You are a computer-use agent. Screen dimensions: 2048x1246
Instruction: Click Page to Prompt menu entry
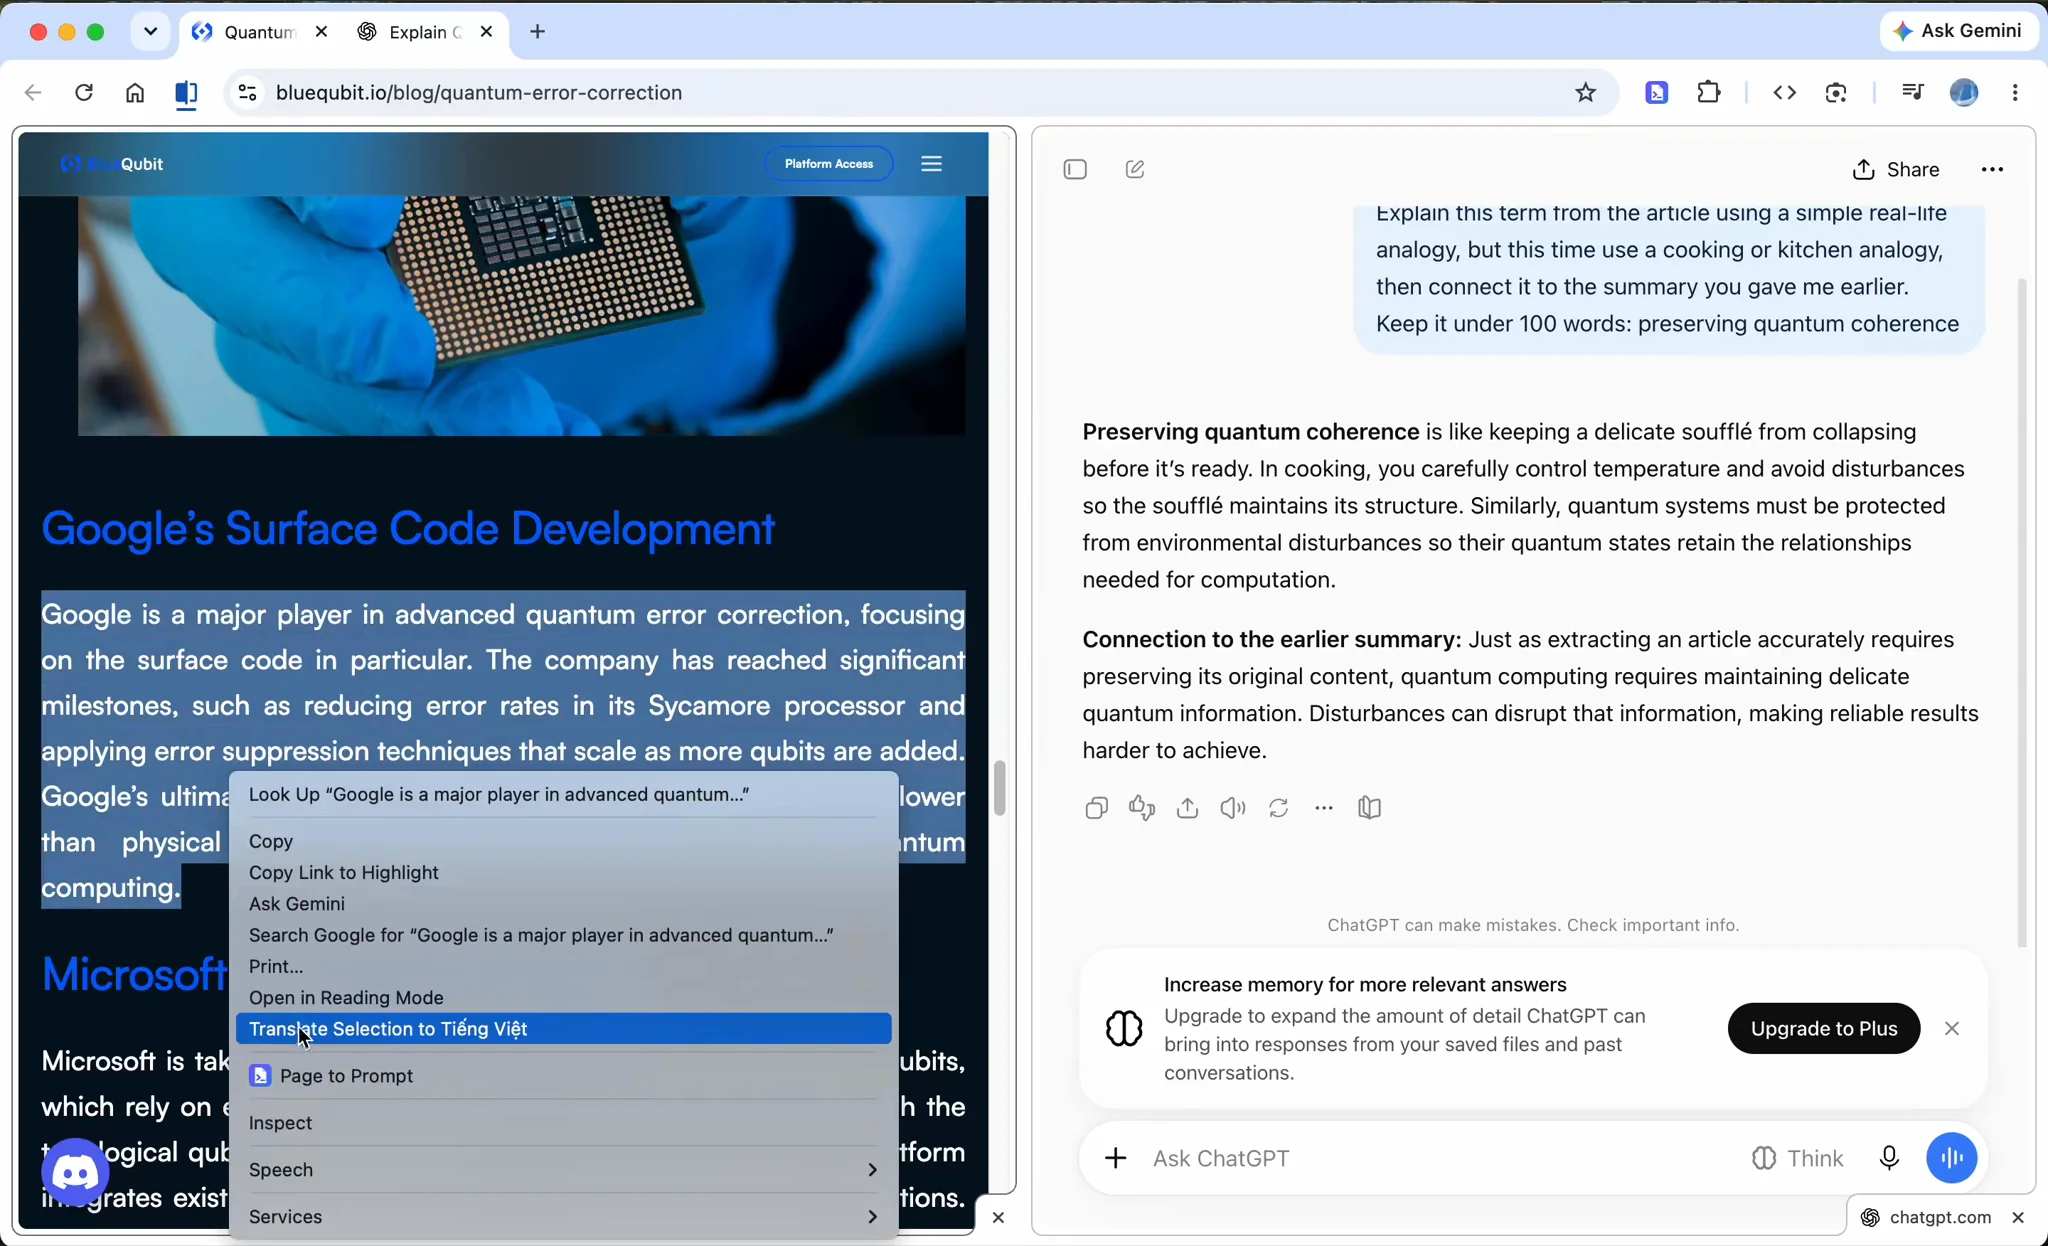(x=563, y=1076)
